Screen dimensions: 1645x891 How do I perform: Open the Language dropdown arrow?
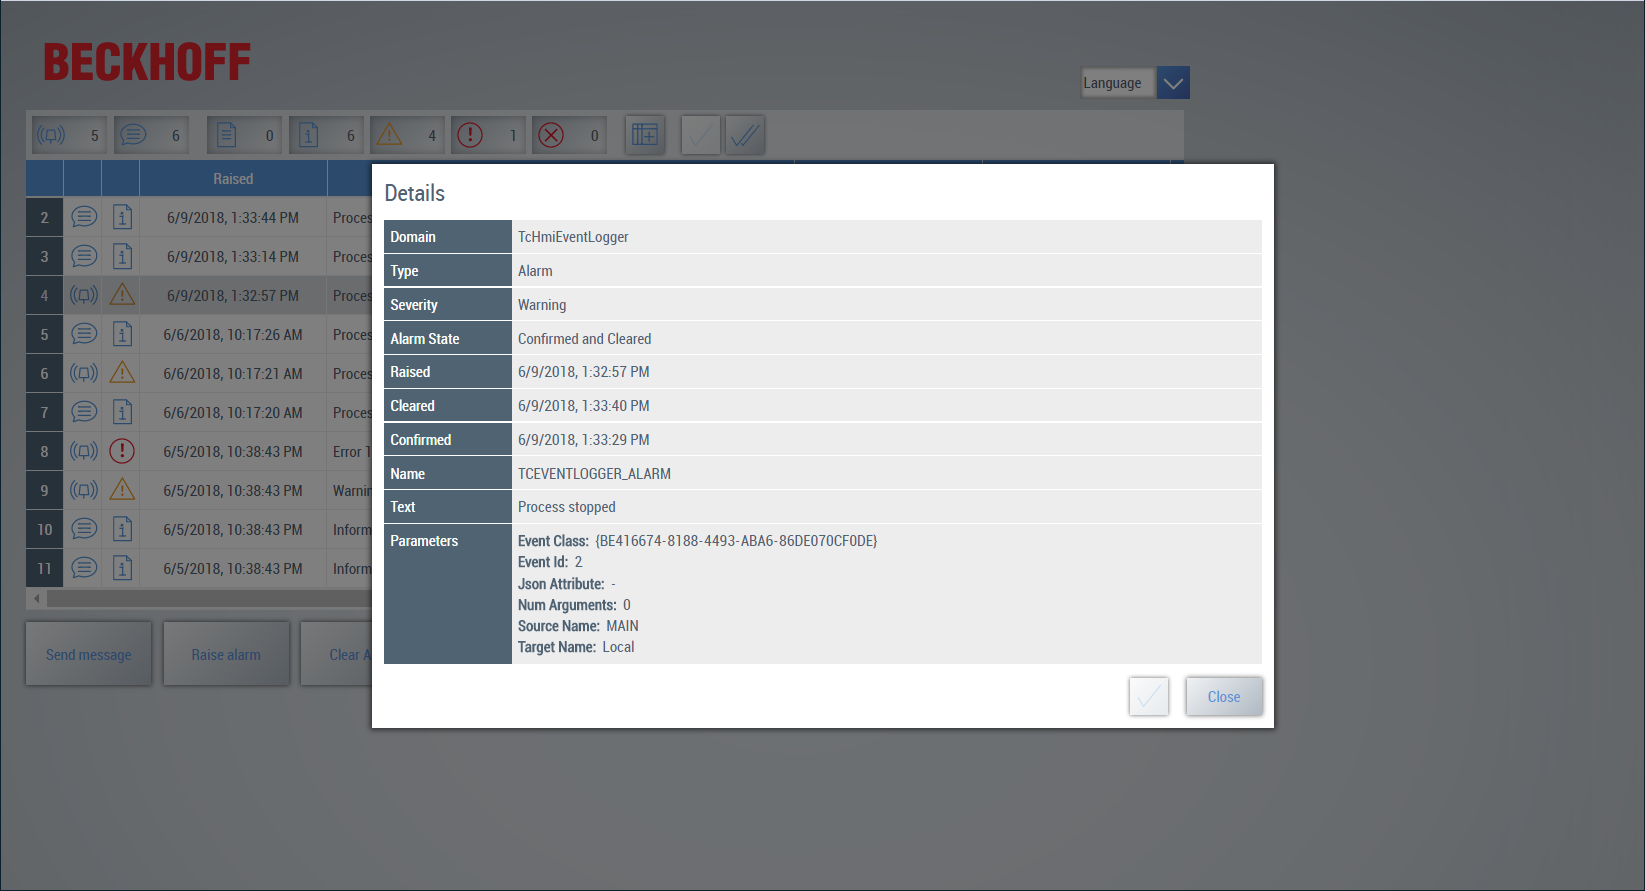point(1173,83)
